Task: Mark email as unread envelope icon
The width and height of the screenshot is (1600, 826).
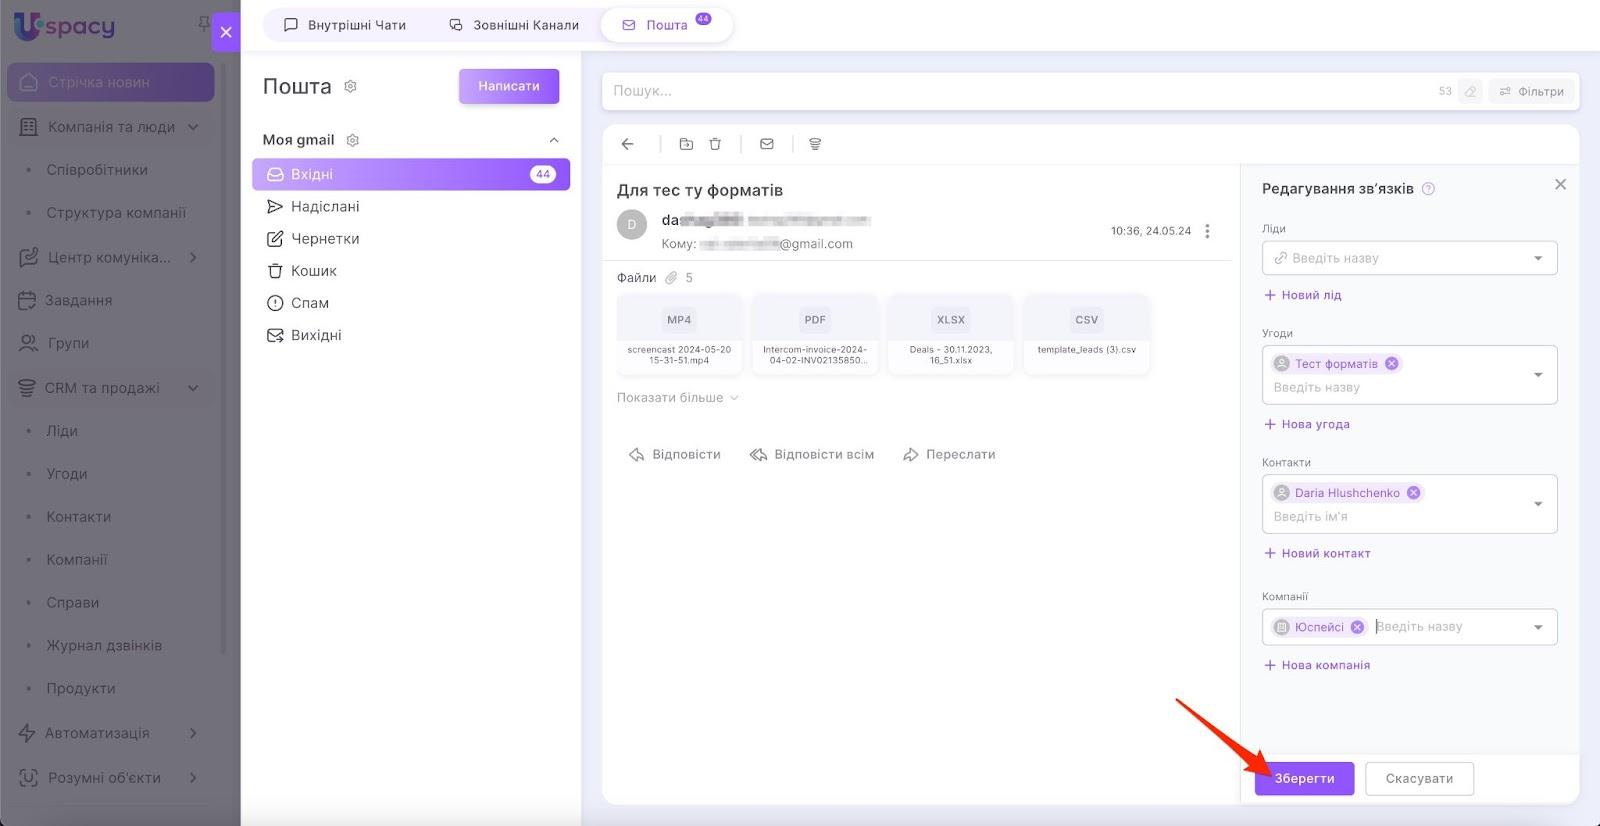Action: (x=767, y=144)
